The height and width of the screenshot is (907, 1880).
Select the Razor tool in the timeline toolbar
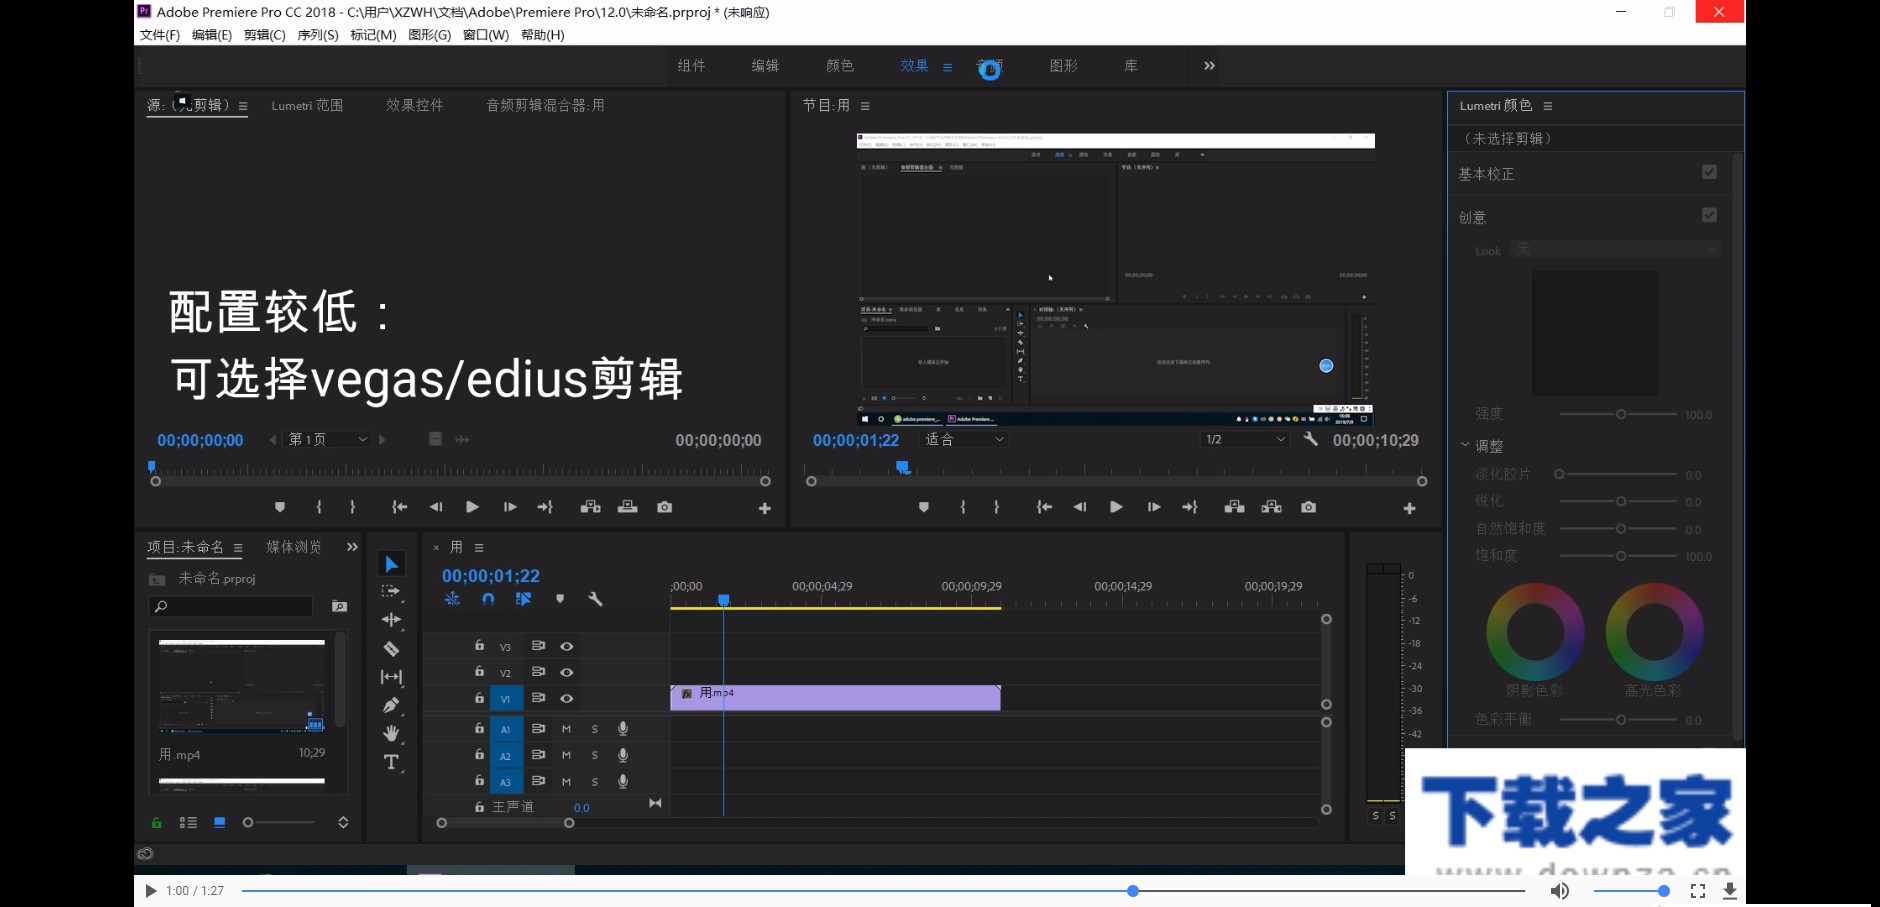[x=391, y=648]
